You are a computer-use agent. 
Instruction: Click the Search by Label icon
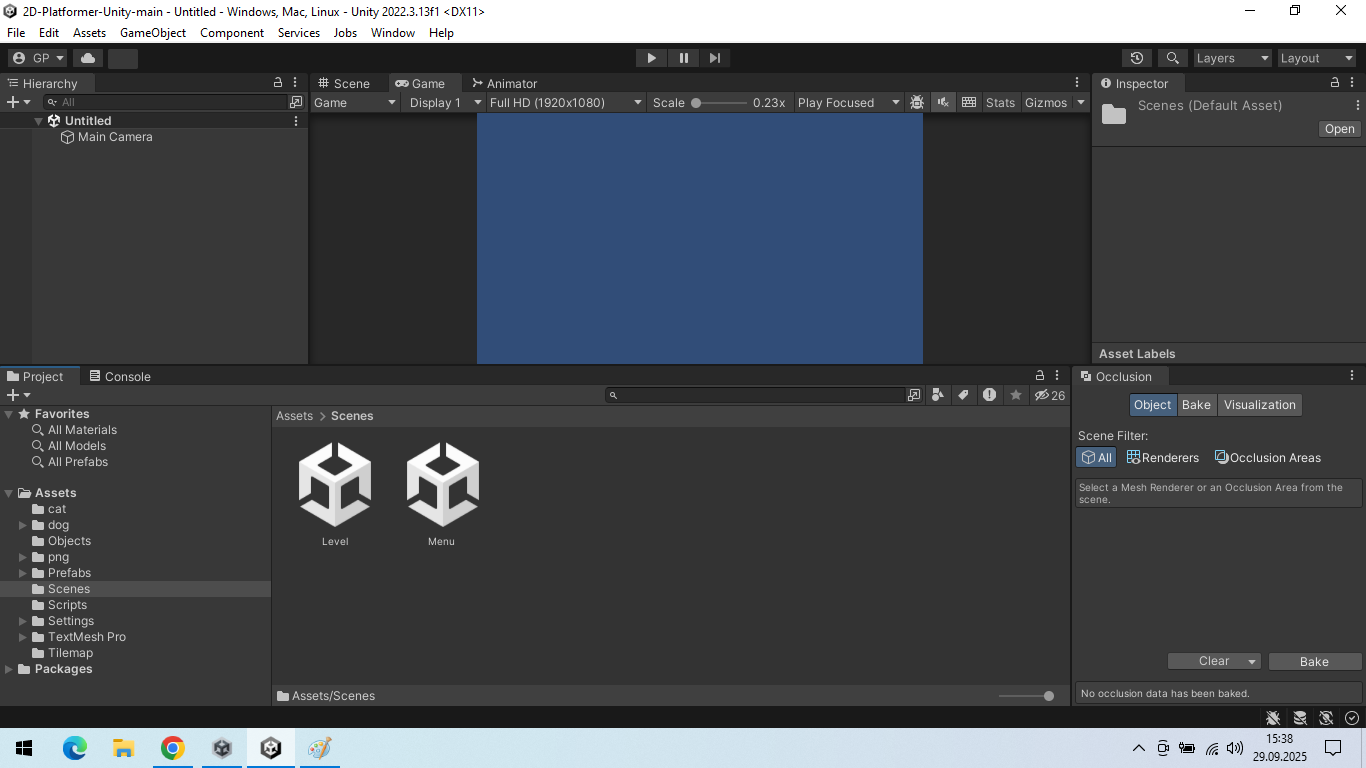(963, 395)
